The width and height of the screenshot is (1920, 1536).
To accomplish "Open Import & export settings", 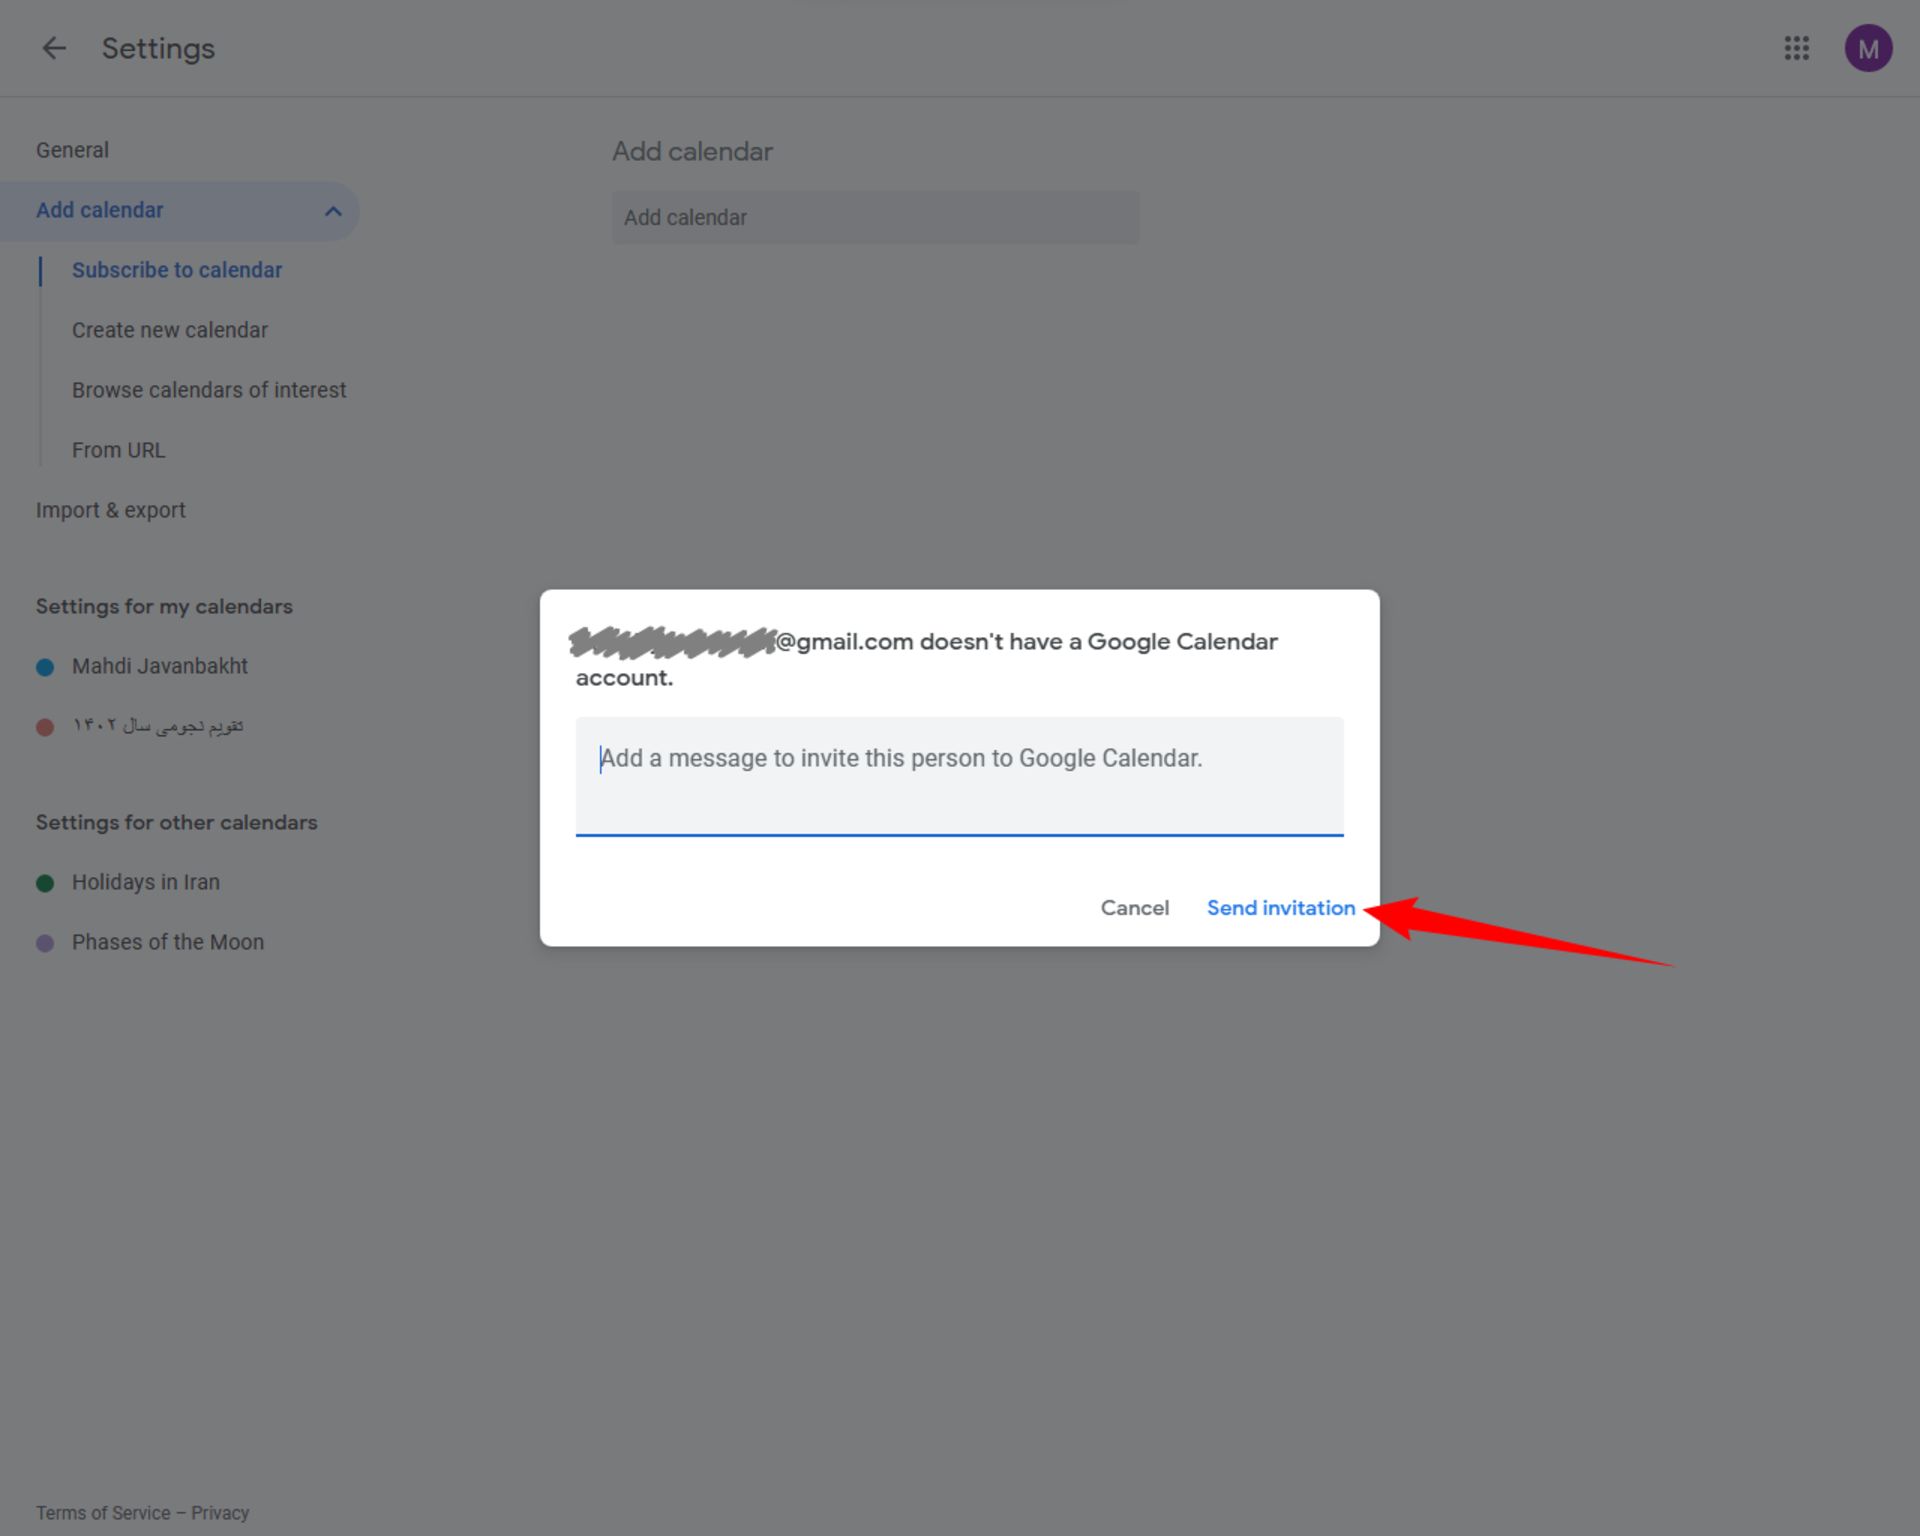I will tap(110, 510).
